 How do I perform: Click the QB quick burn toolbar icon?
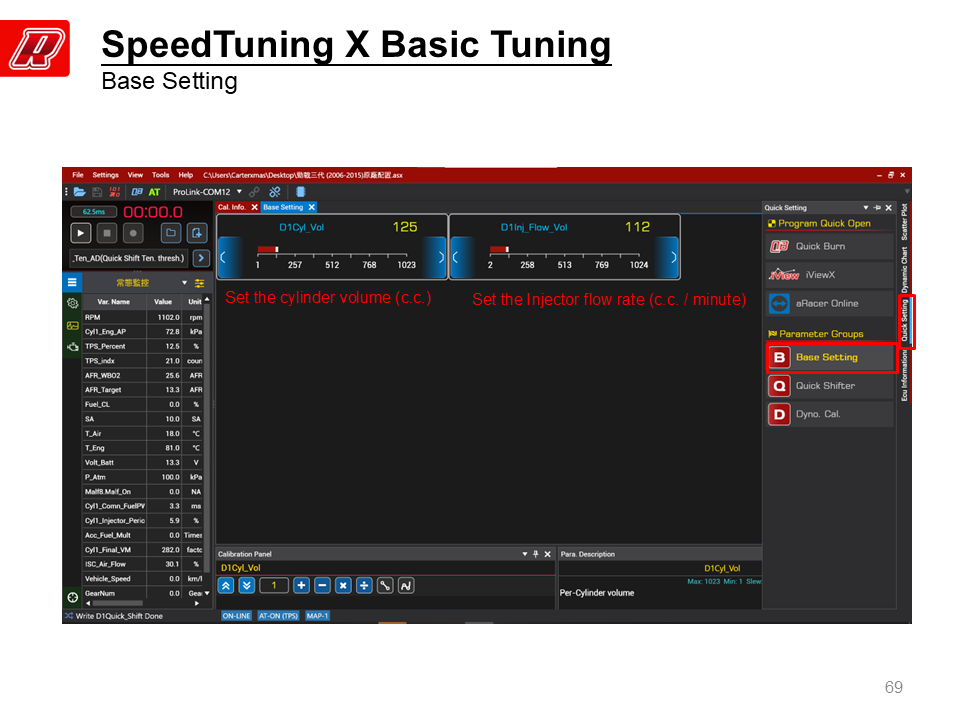click(x=137, y=192)
